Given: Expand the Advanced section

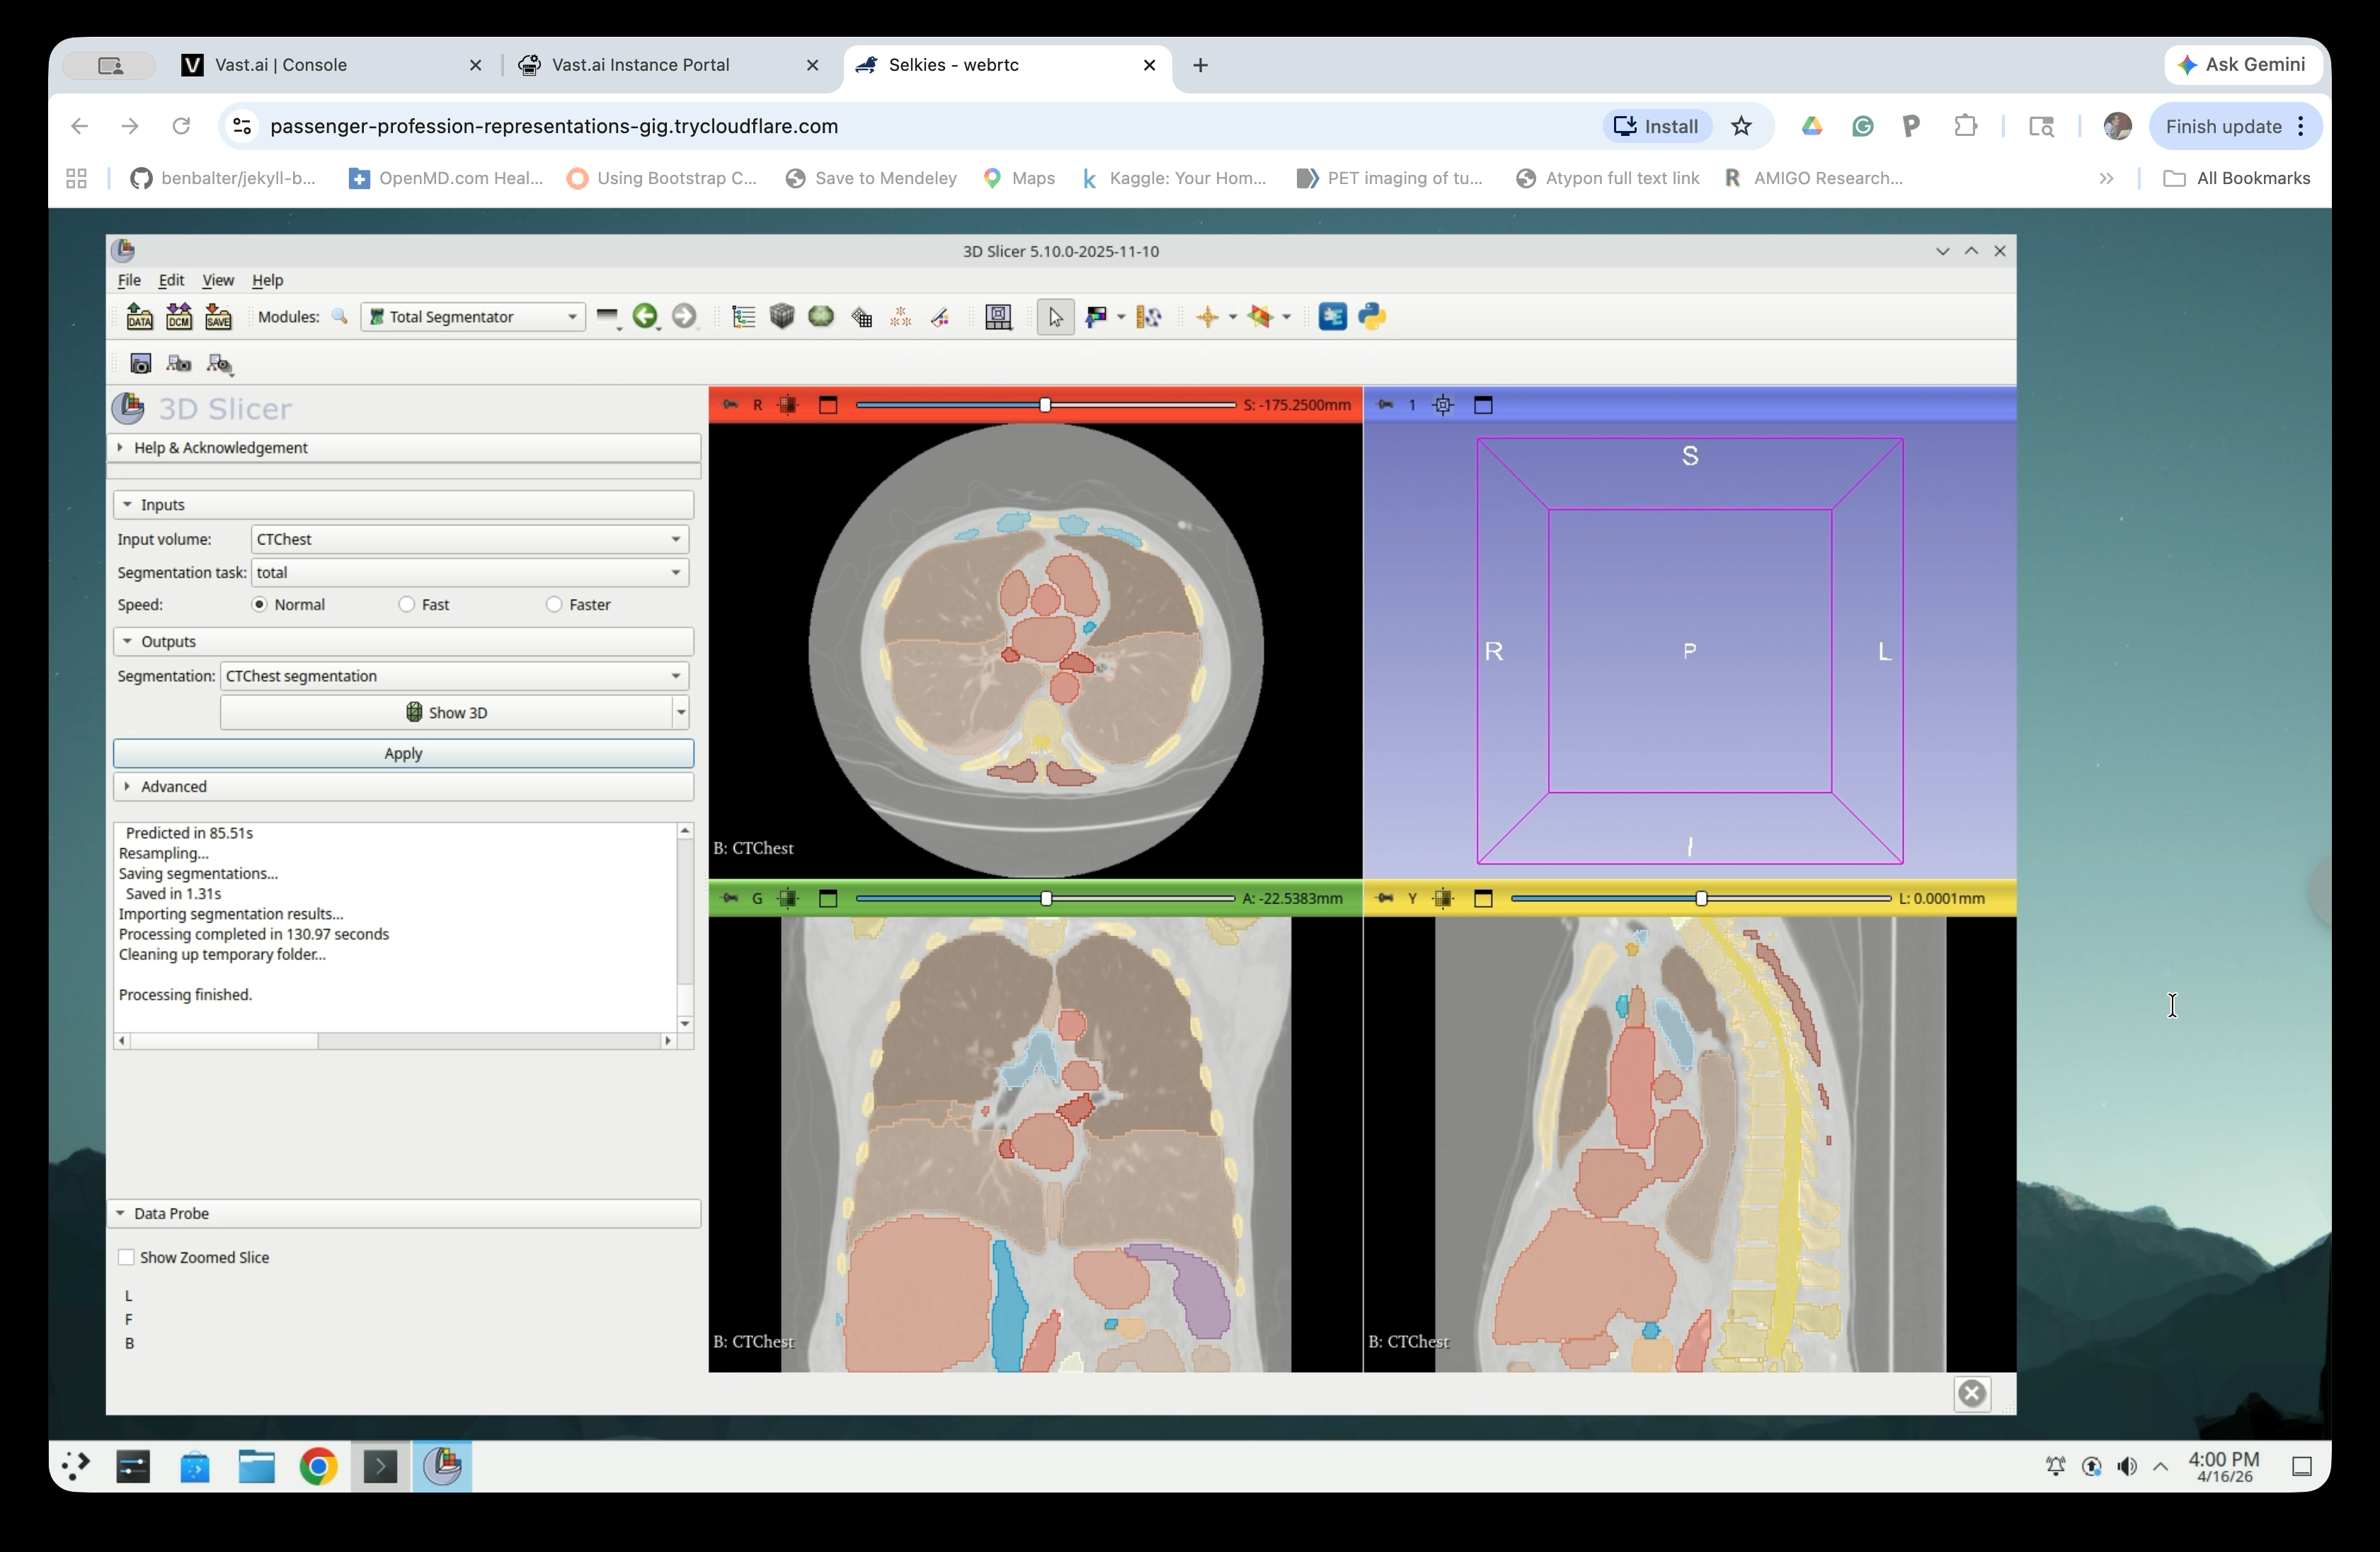Looking at the screenshot, I should pos(176,786).
